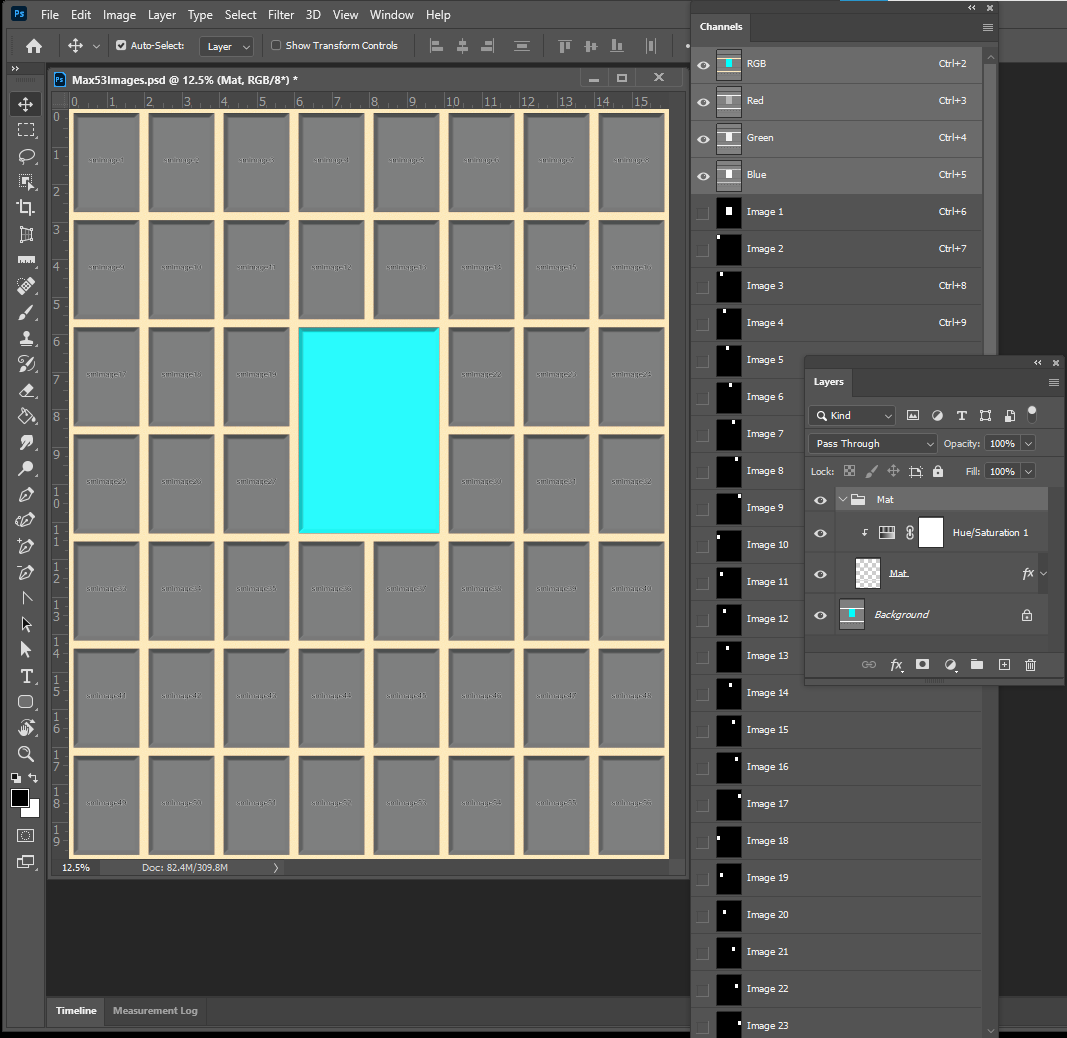Select the Image 5 channel

pos(764,360)
